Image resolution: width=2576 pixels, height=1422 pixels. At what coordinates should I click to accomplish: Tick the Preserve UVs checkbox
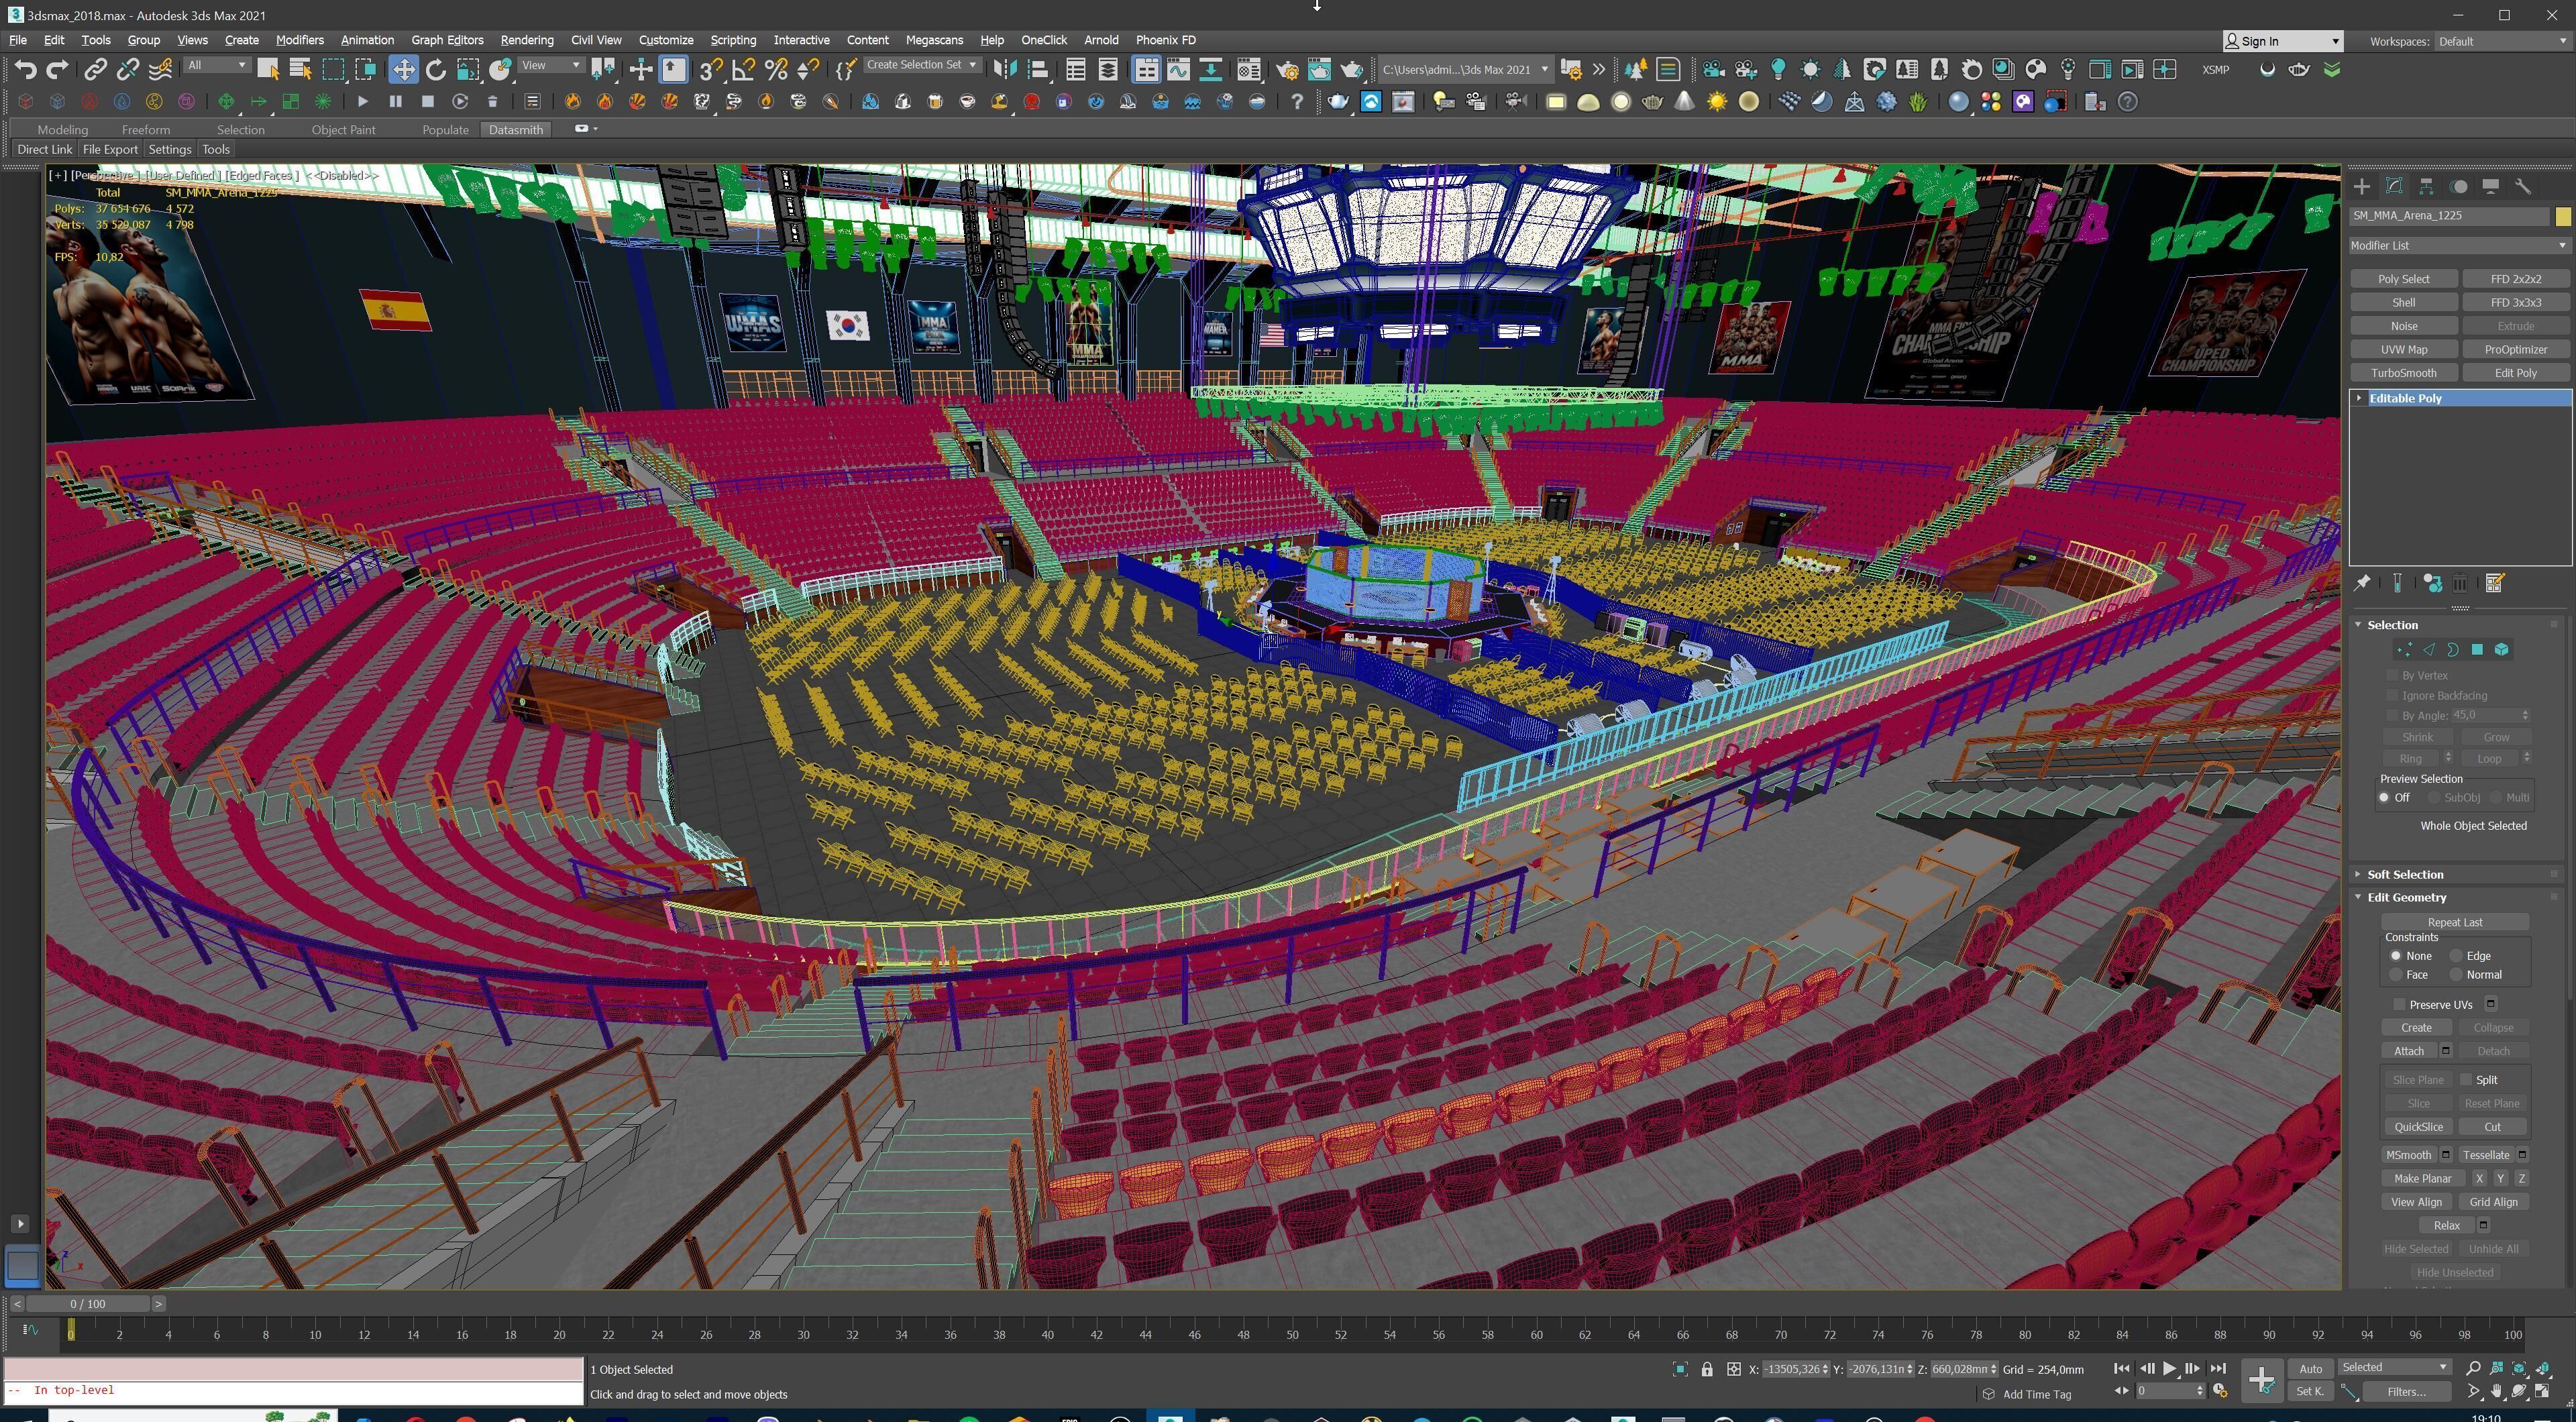point(2398,1004)
